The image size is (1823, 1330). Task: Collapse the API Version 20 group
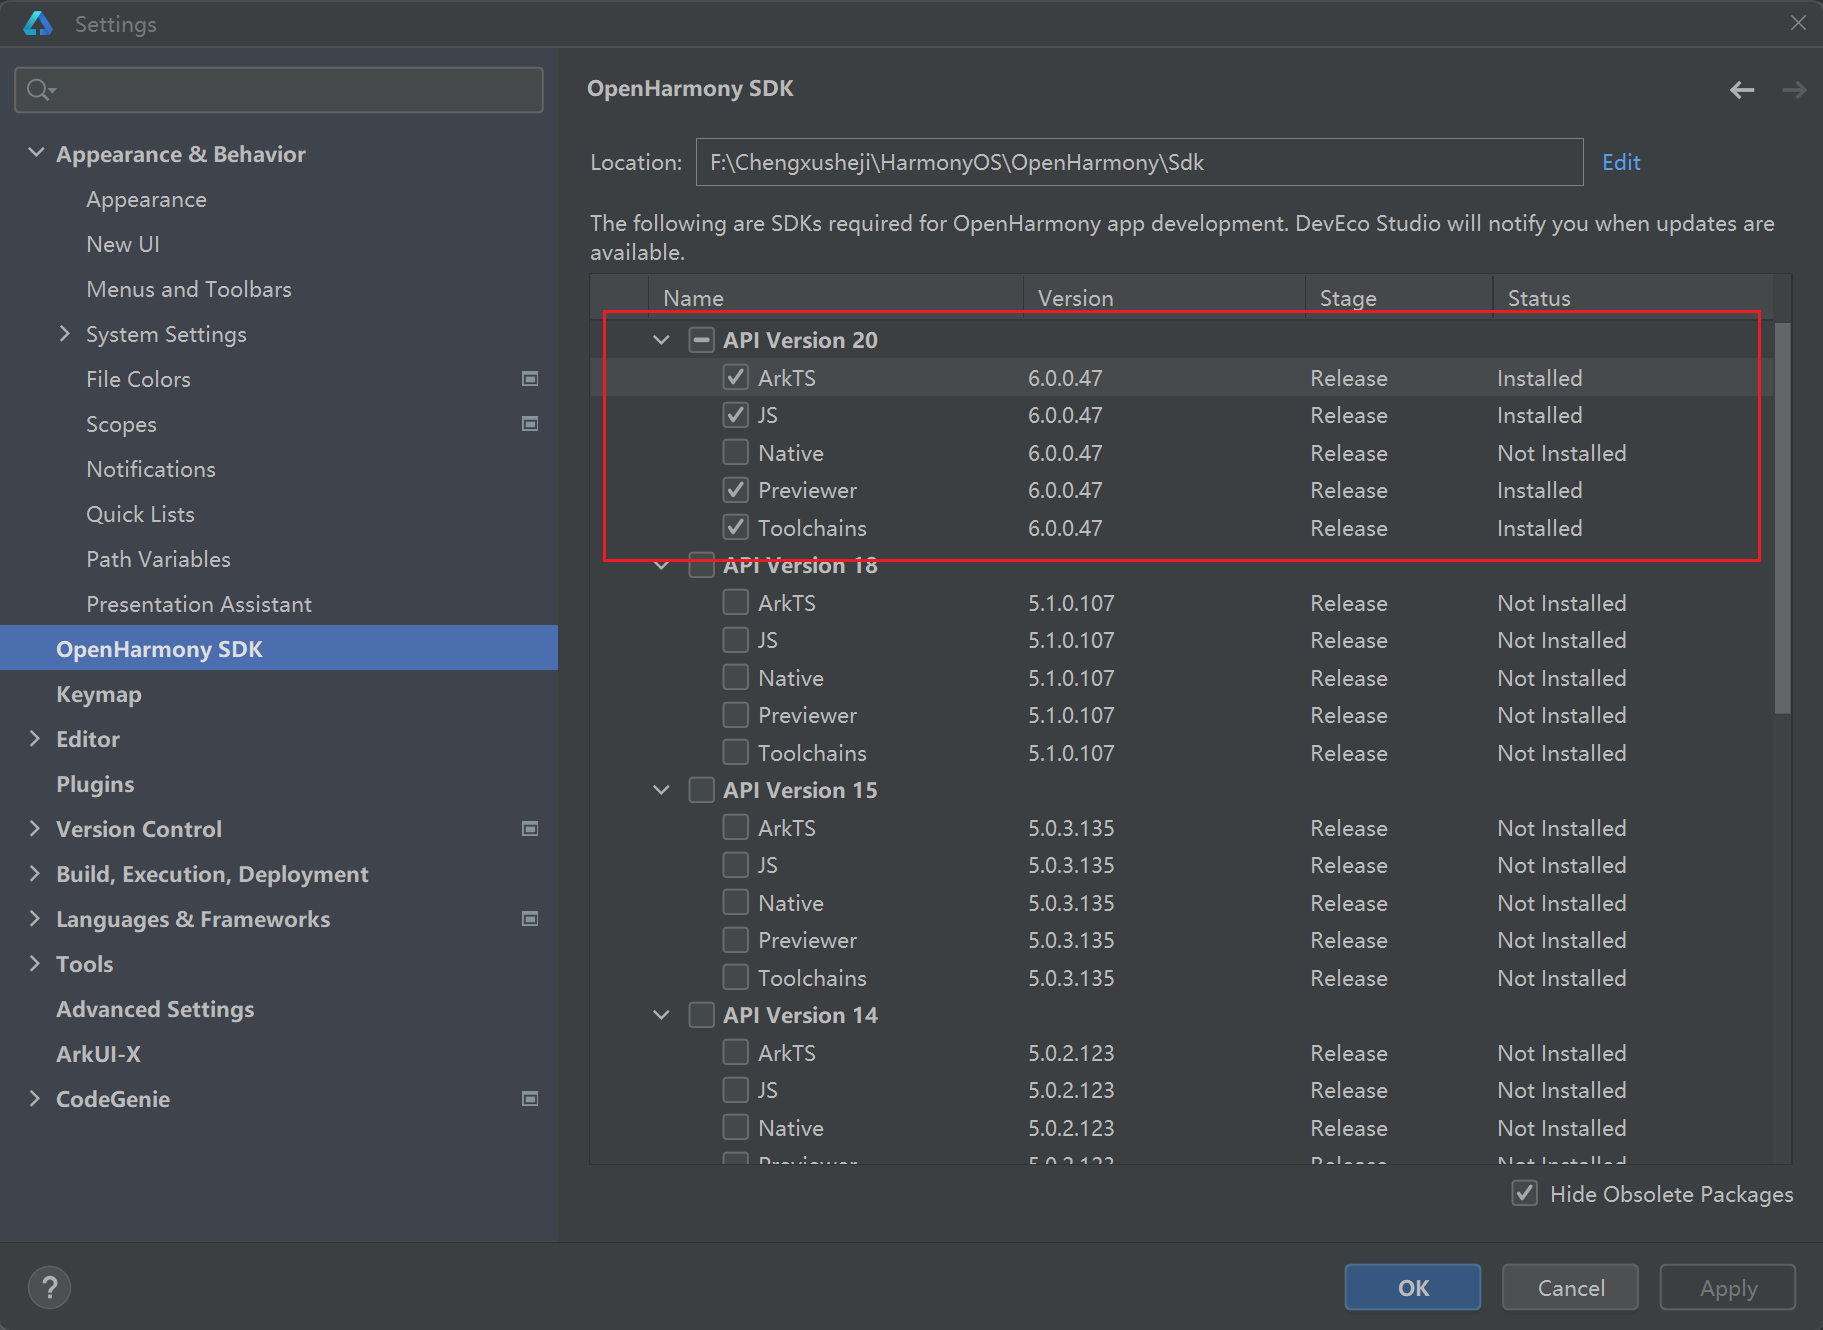click(x=661, y=340)
